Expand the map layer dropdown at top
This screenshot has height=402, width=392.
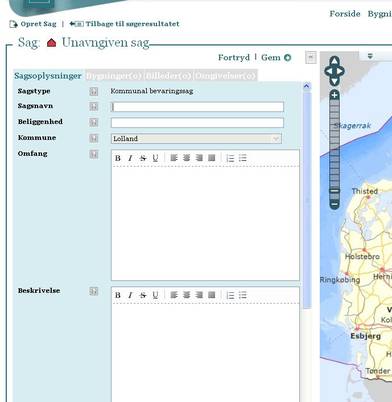pos(370,56)
